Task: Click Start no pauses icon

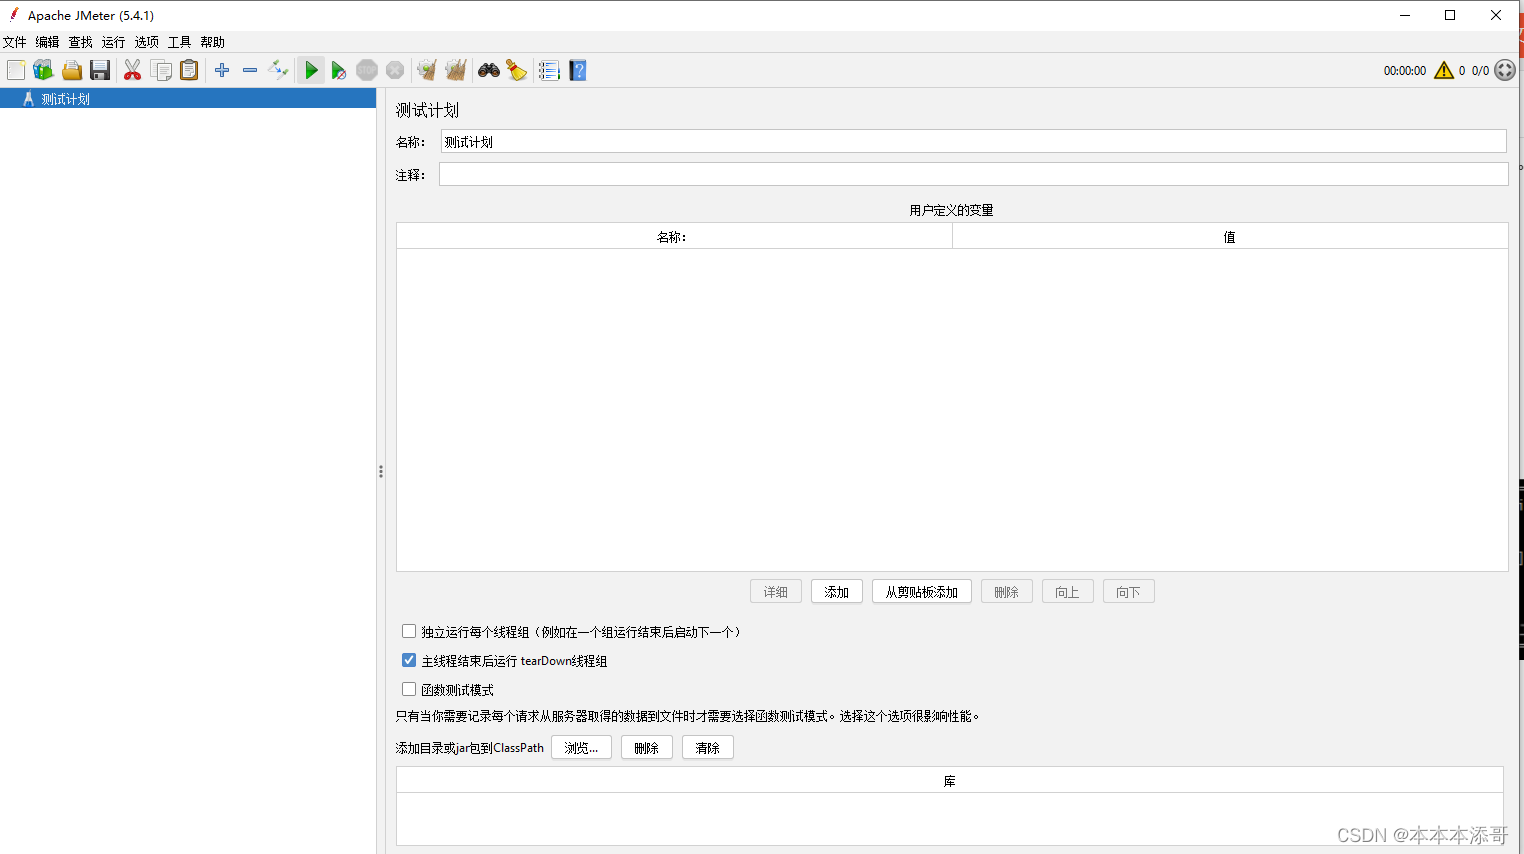Action: click(339, 70)
